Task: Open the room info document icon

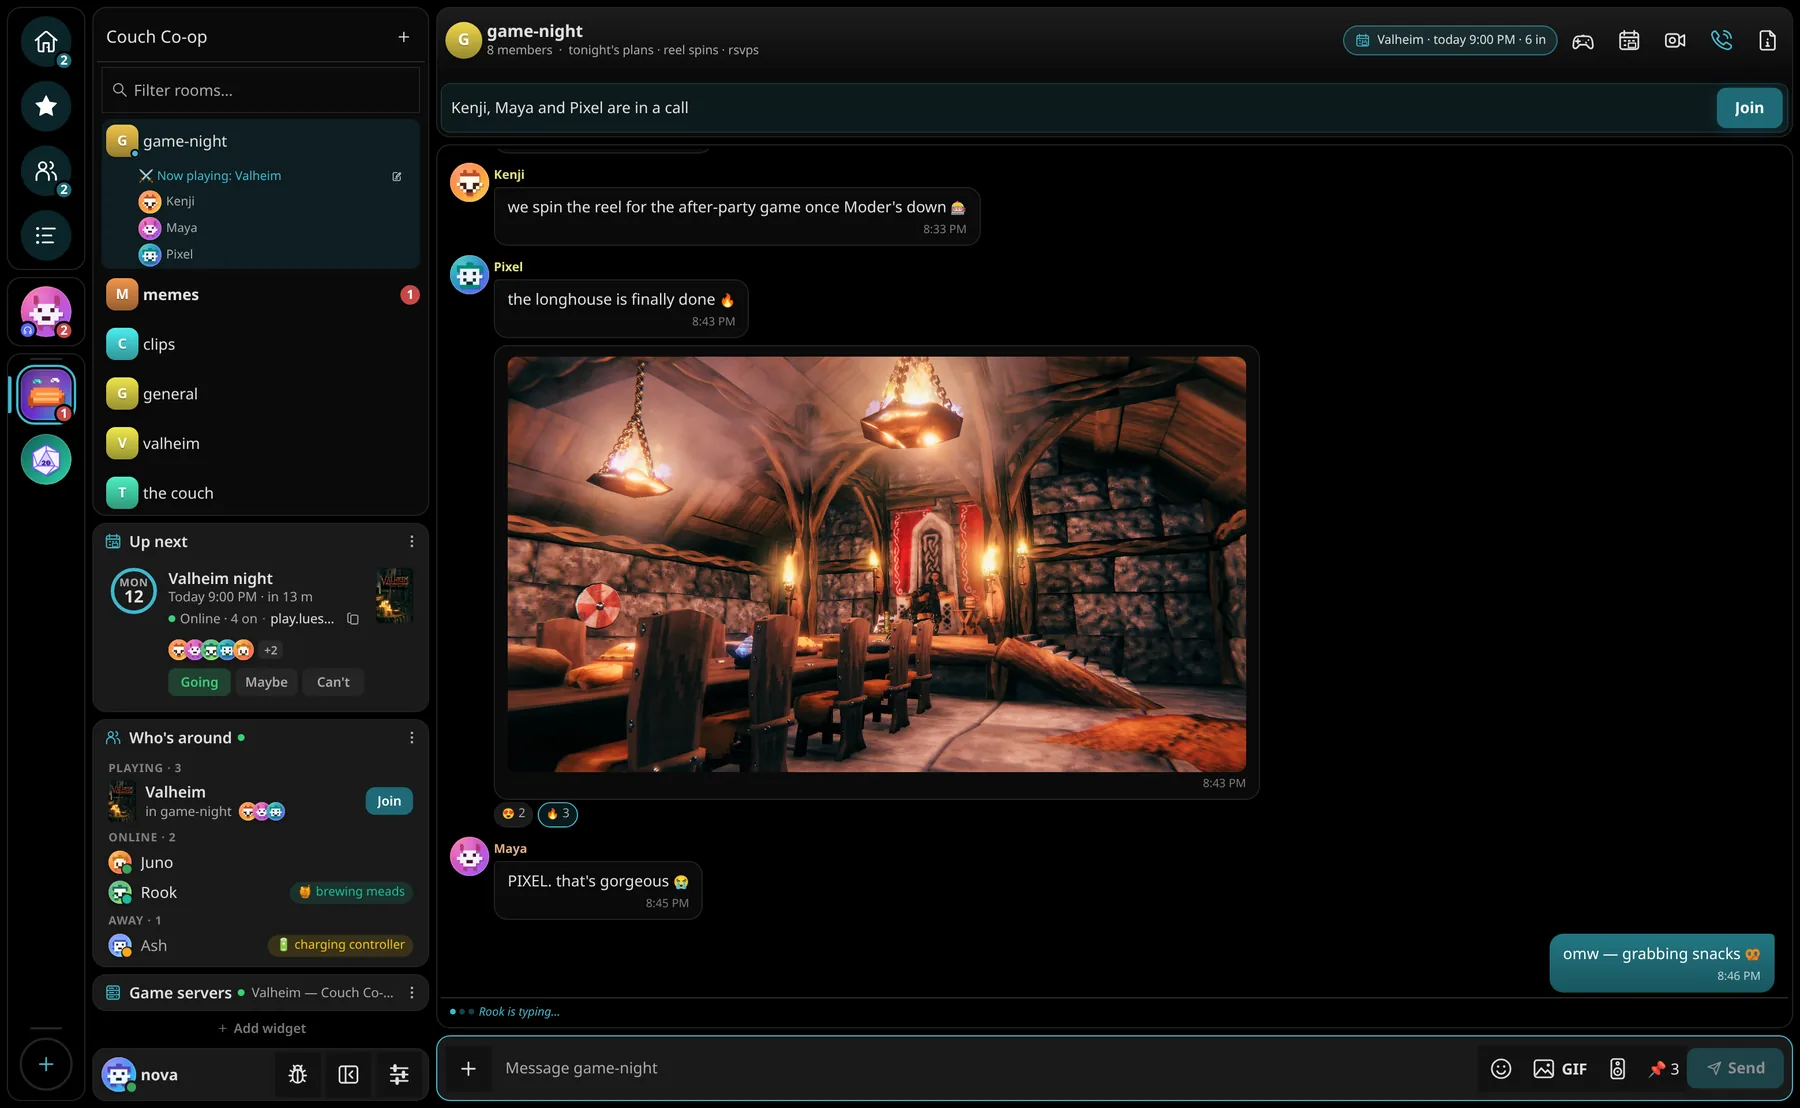Action: point(1767,41)
